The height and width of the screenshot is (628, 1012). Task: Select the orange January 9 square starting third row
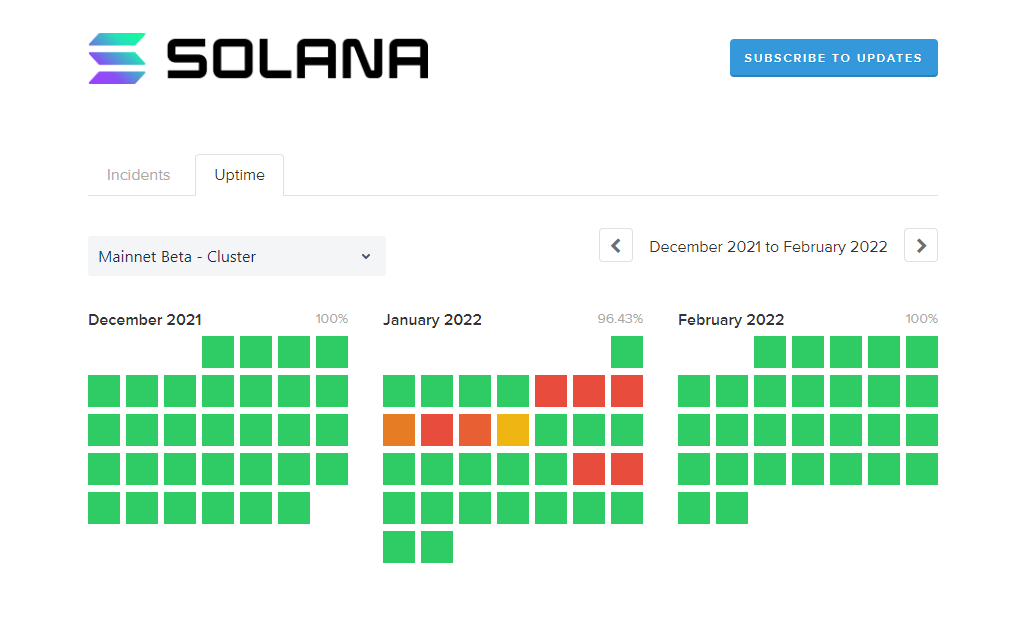[399, 430]
